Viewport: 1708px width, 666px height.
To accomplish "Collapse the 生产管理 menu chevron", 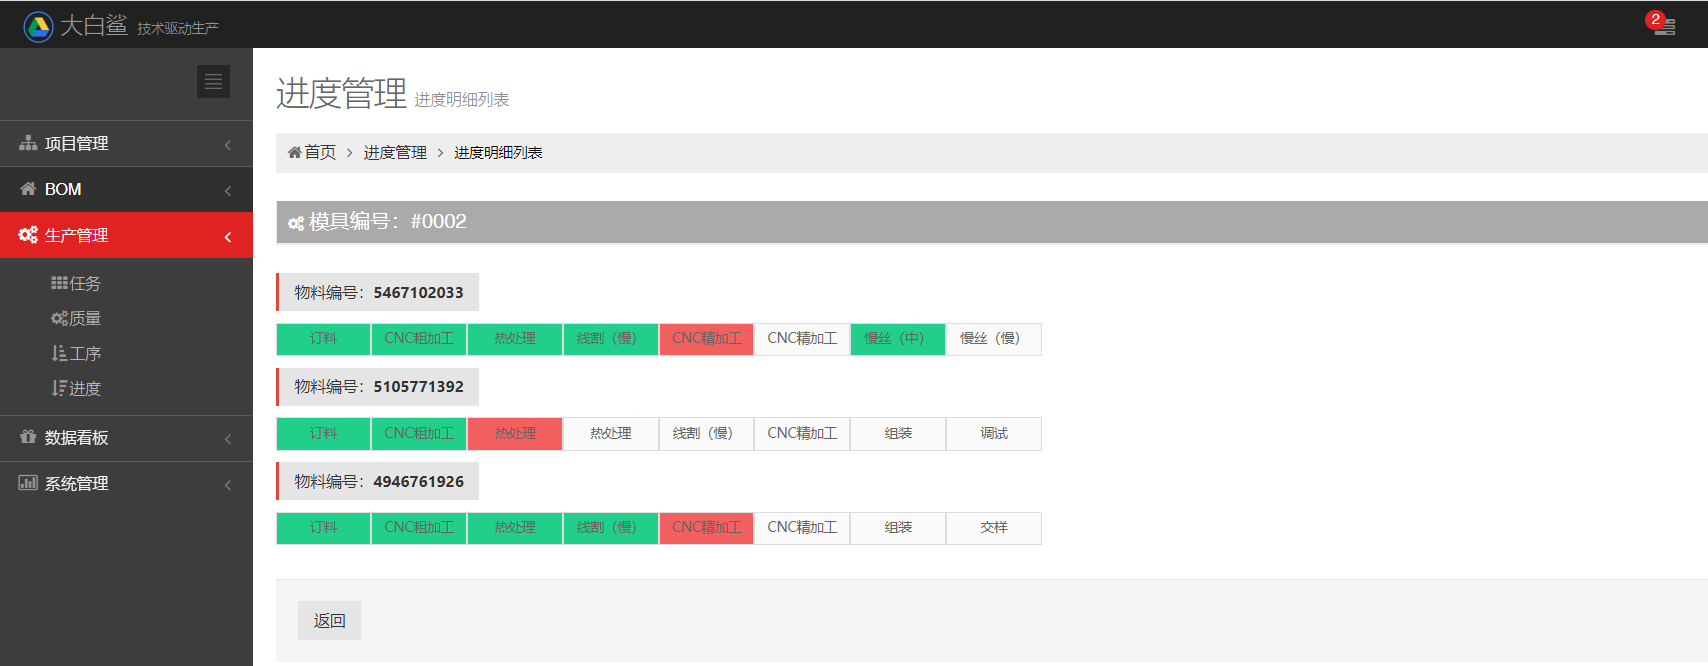I will (x=228, y=237).
